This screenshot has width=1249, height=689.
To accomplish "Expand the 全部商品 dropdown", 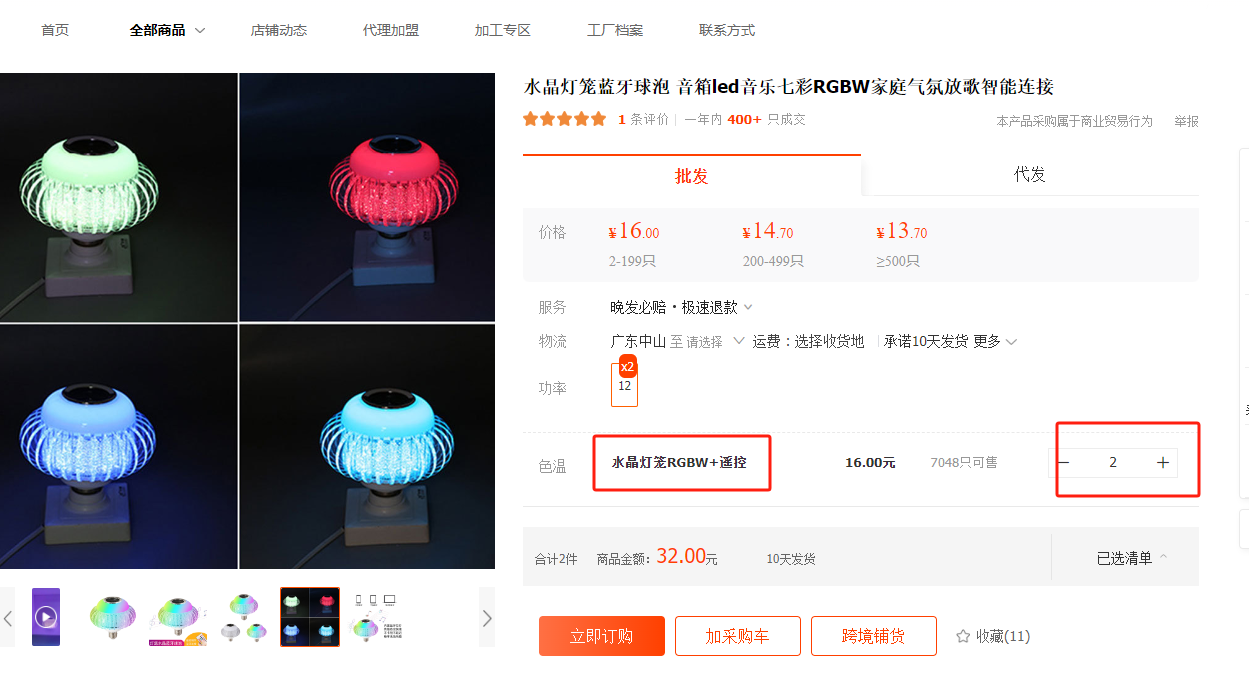I will 168,30.
